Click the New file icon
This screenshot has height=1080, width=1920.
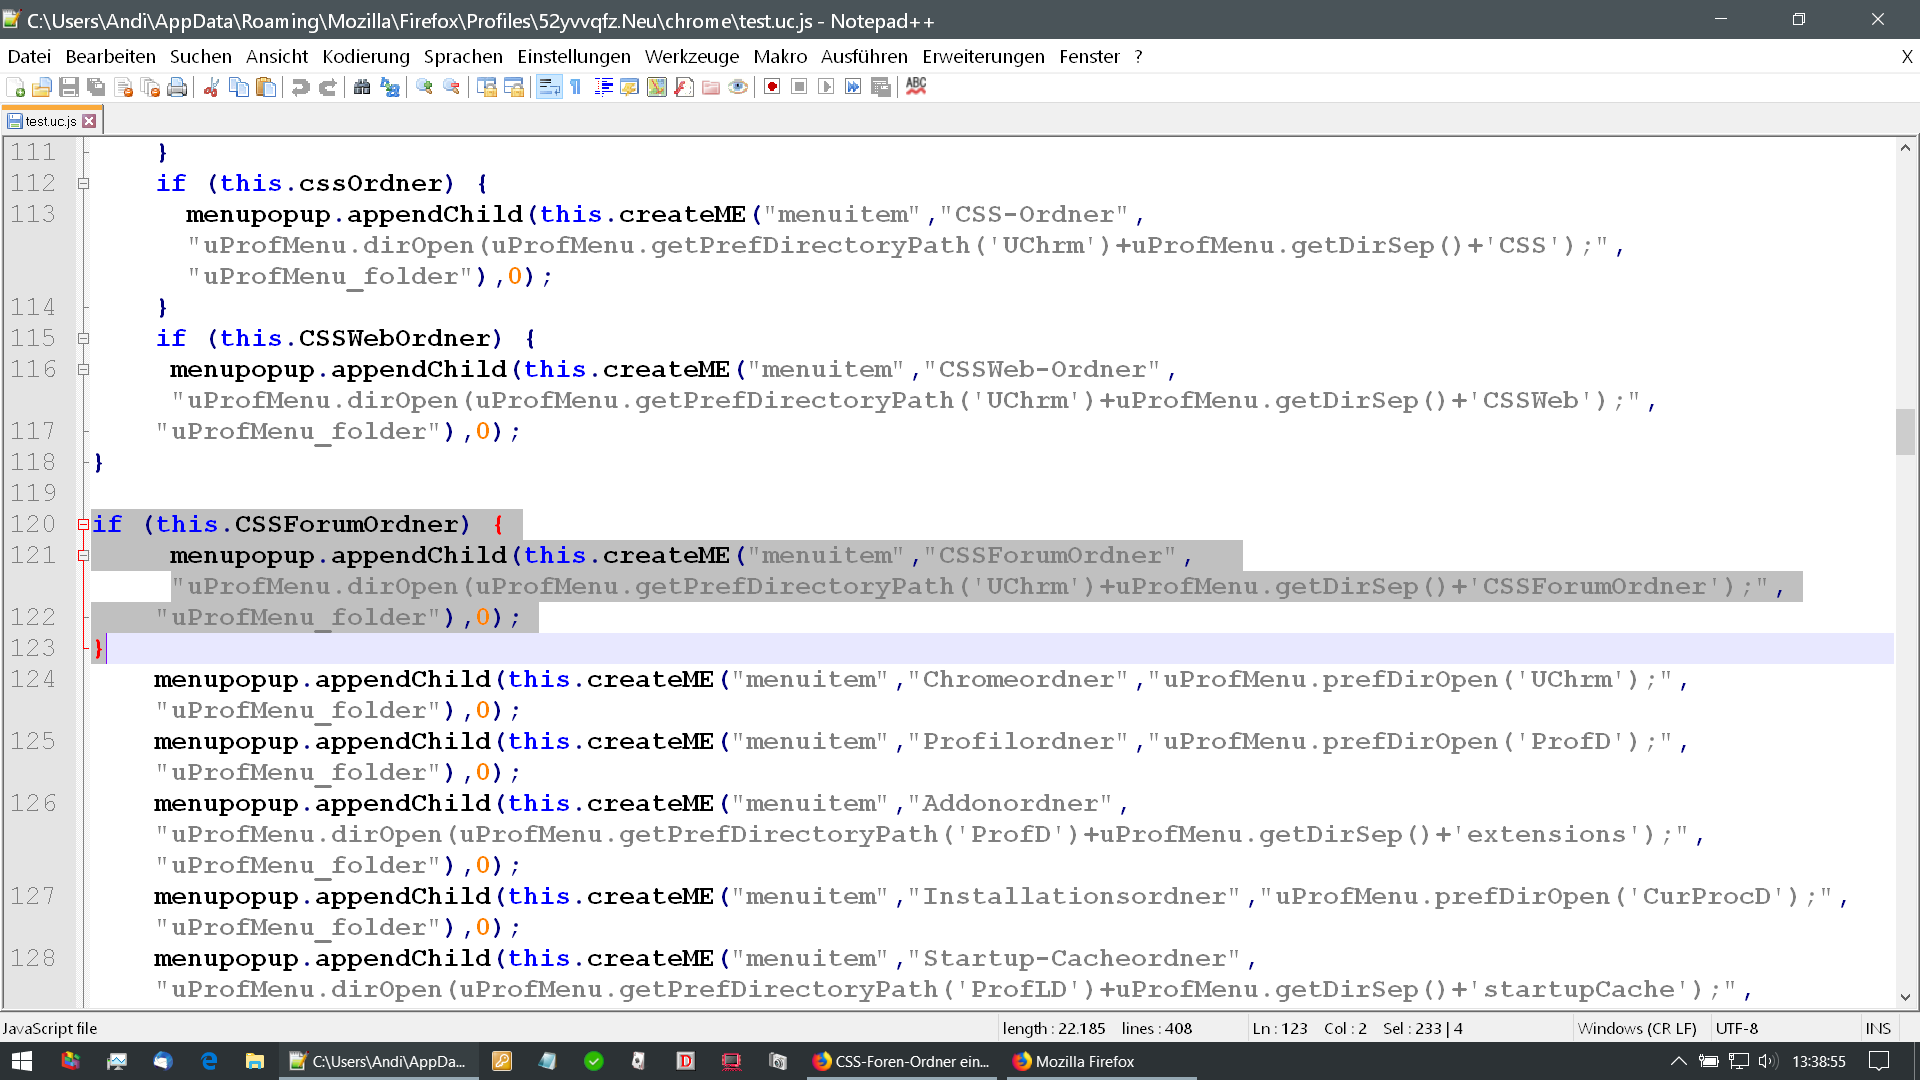[15, 87]
